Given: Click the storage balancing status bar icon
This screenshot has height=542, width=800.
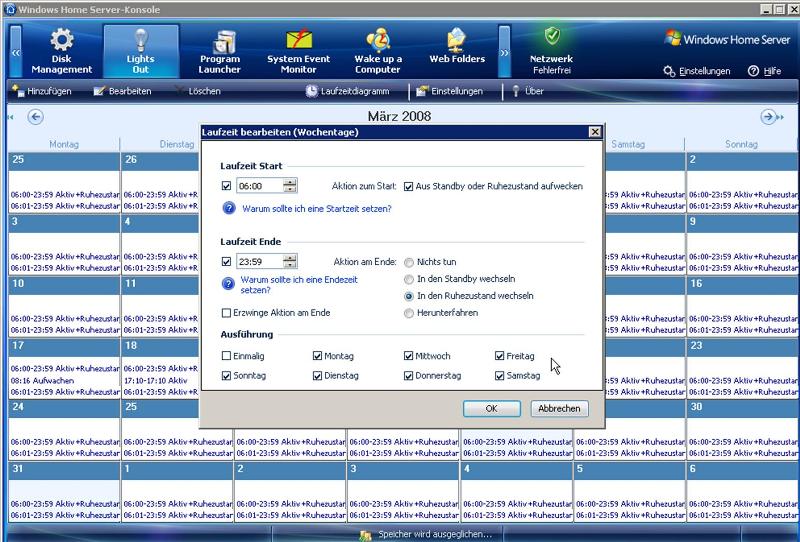Looking at the screenshot, I should tap(365, 535).
